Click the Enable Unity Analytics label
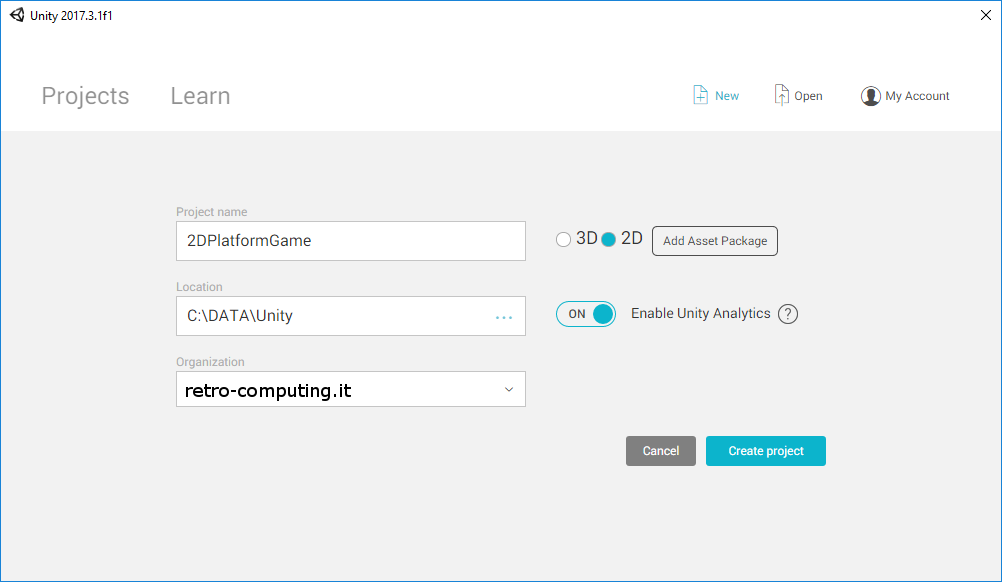Image resolution: width=1002 pixels, height=582 pixels. 700,314
